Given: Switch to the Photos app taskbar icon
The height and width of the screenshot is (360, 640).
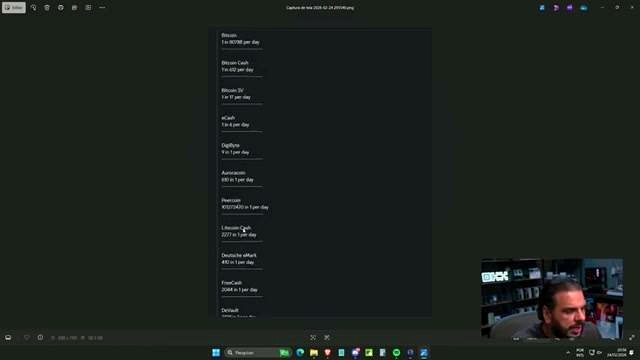Looking at the screenshot, I should [x=424, y=352].
